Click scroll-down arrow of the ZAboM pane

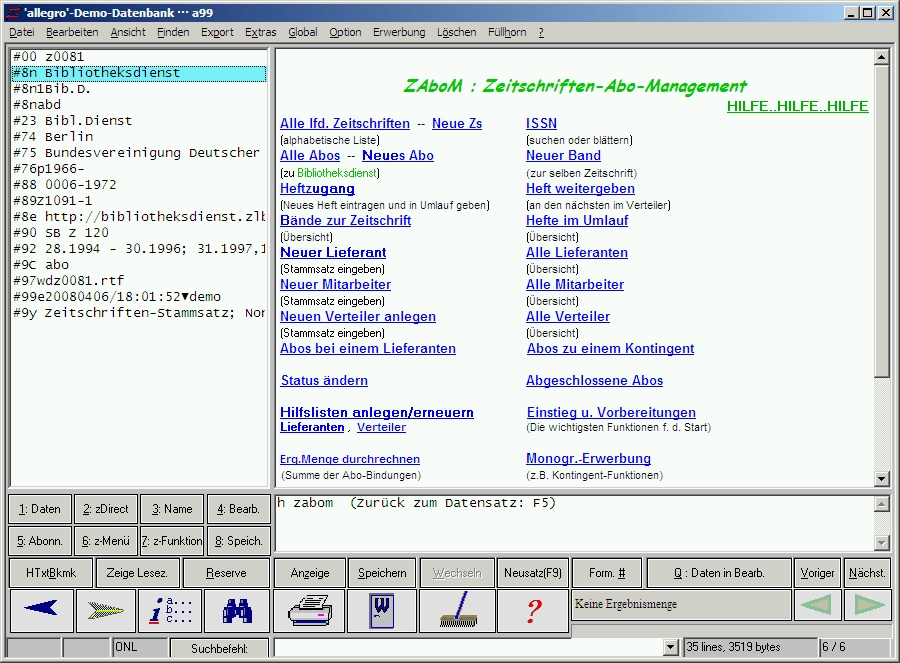(881, 478)
